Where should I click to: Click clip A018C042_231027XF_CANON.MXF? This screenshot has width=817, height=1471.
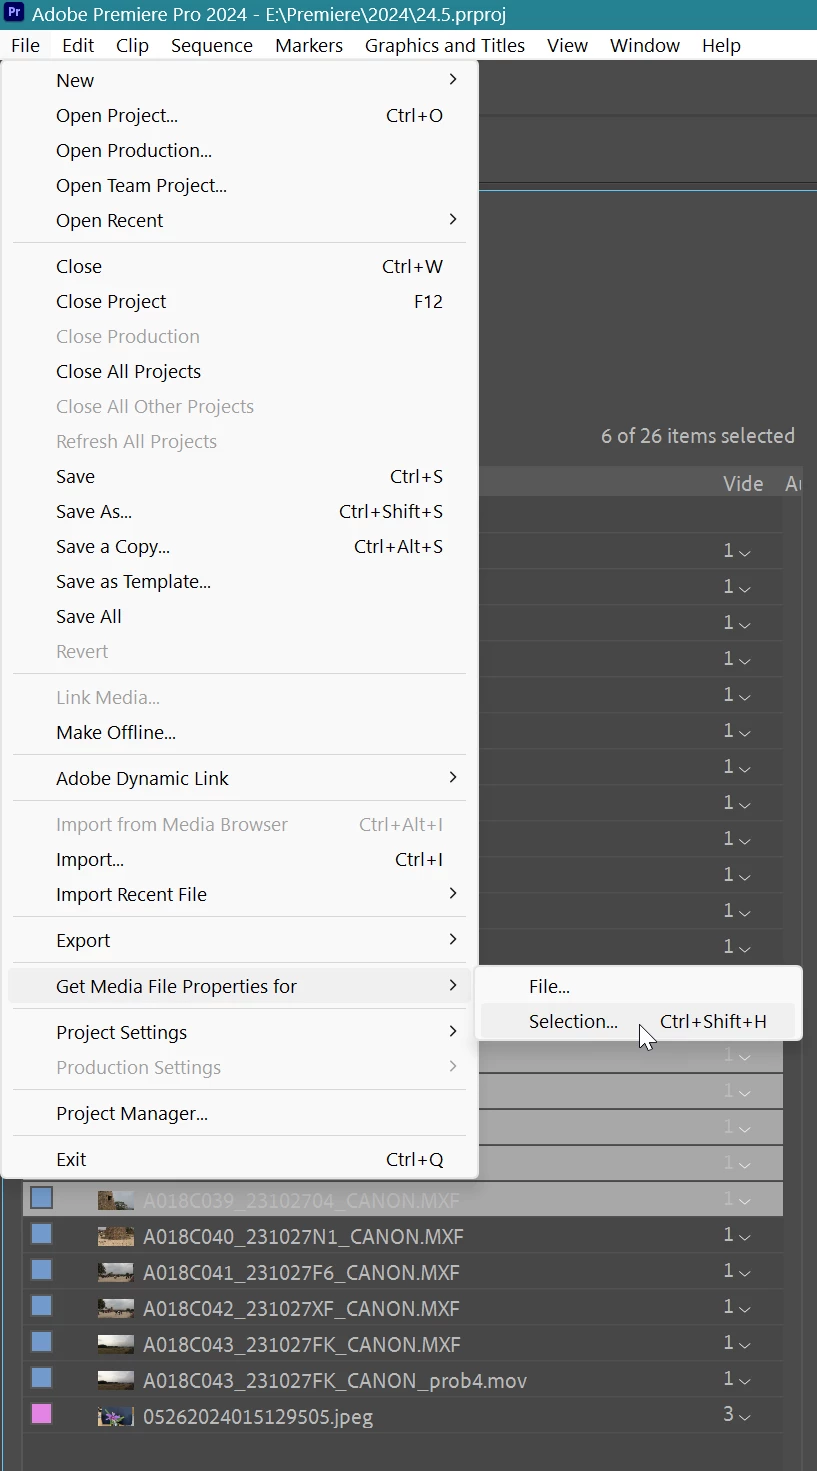click(x=302, y=1309)
